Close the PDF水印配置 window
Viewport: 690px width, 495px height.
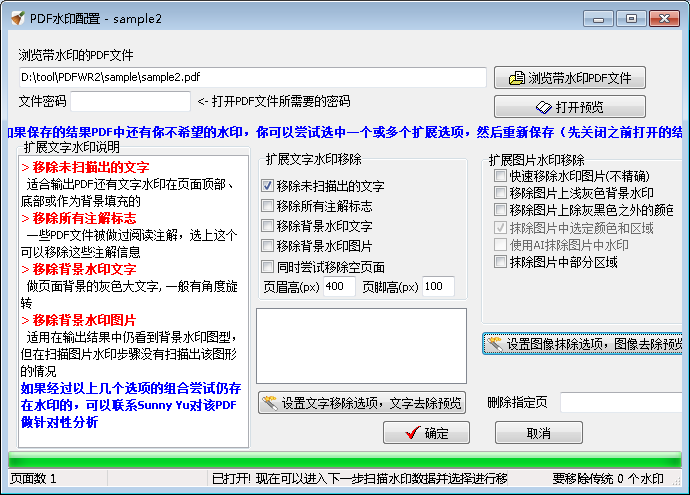click(x=664, y=18)
